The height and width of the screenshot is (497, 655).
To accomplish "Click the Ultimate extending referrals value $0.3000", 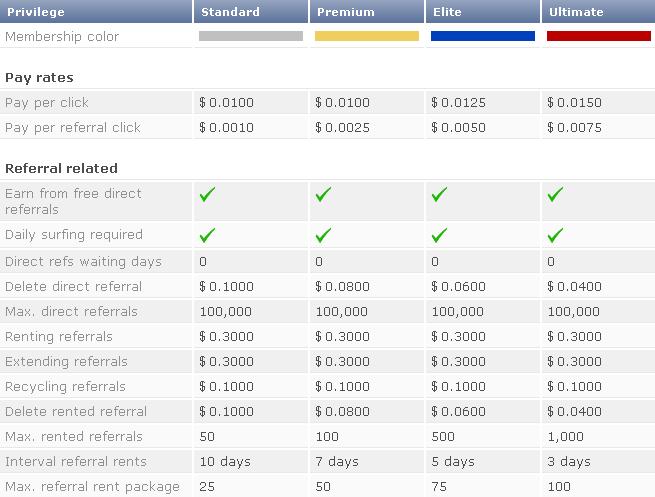I will point(574,362).
